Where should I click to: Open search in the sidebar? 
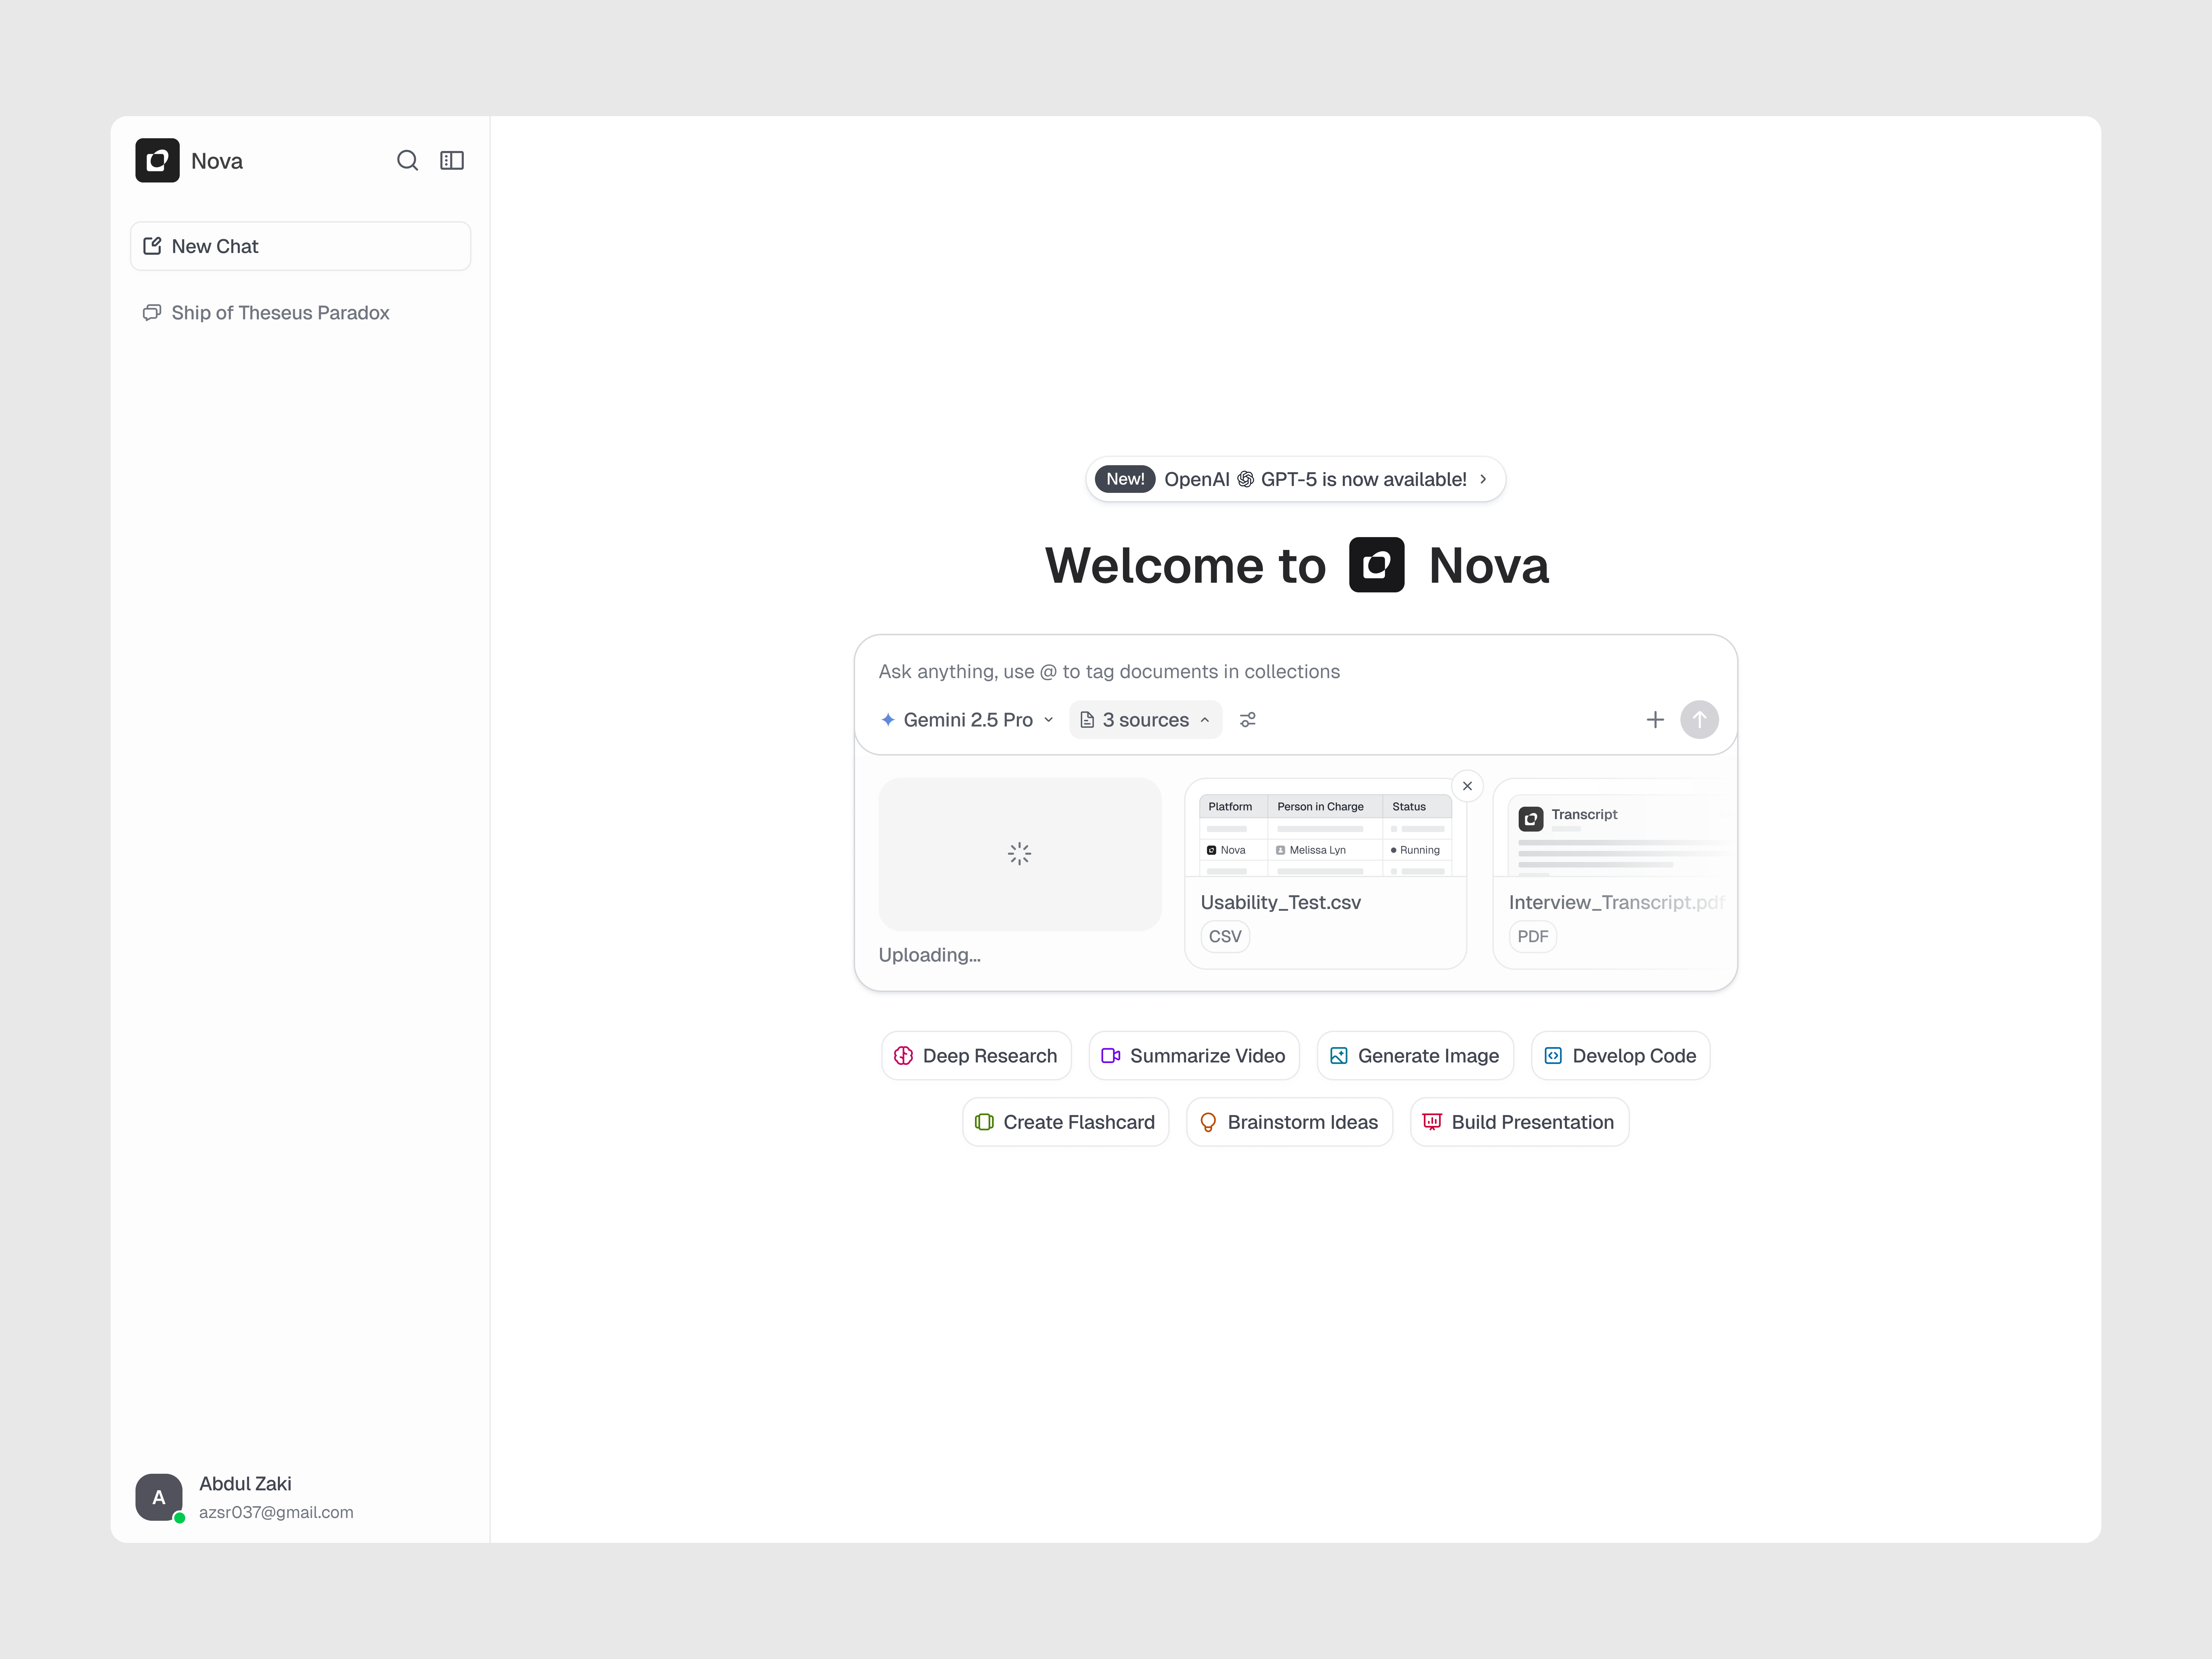[407, 160]
